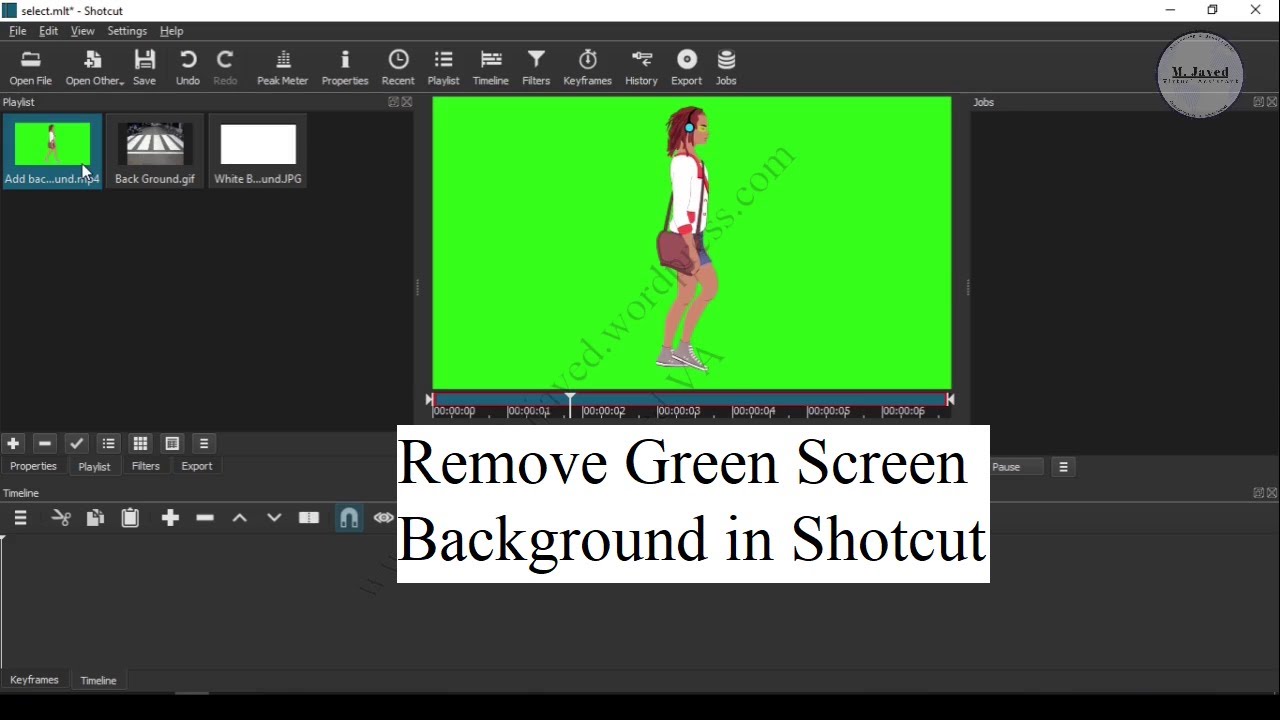Switch to the Filters bottom tab
The width and height of the screenshot is (1280, 720).
146,466
